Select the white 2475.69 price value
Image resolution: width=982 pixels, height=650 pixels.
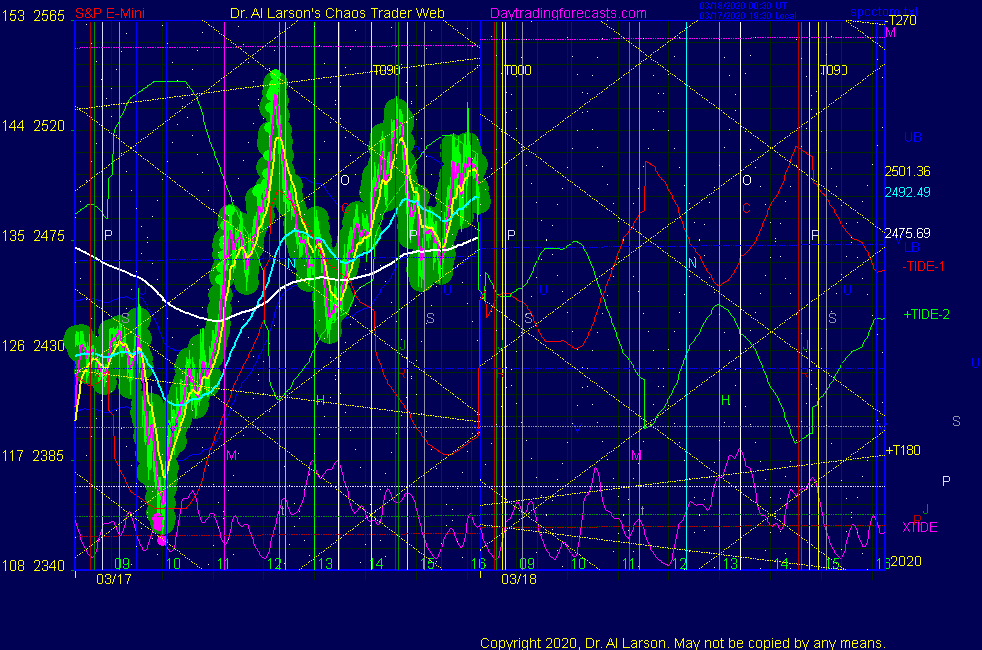pos(907,233)
